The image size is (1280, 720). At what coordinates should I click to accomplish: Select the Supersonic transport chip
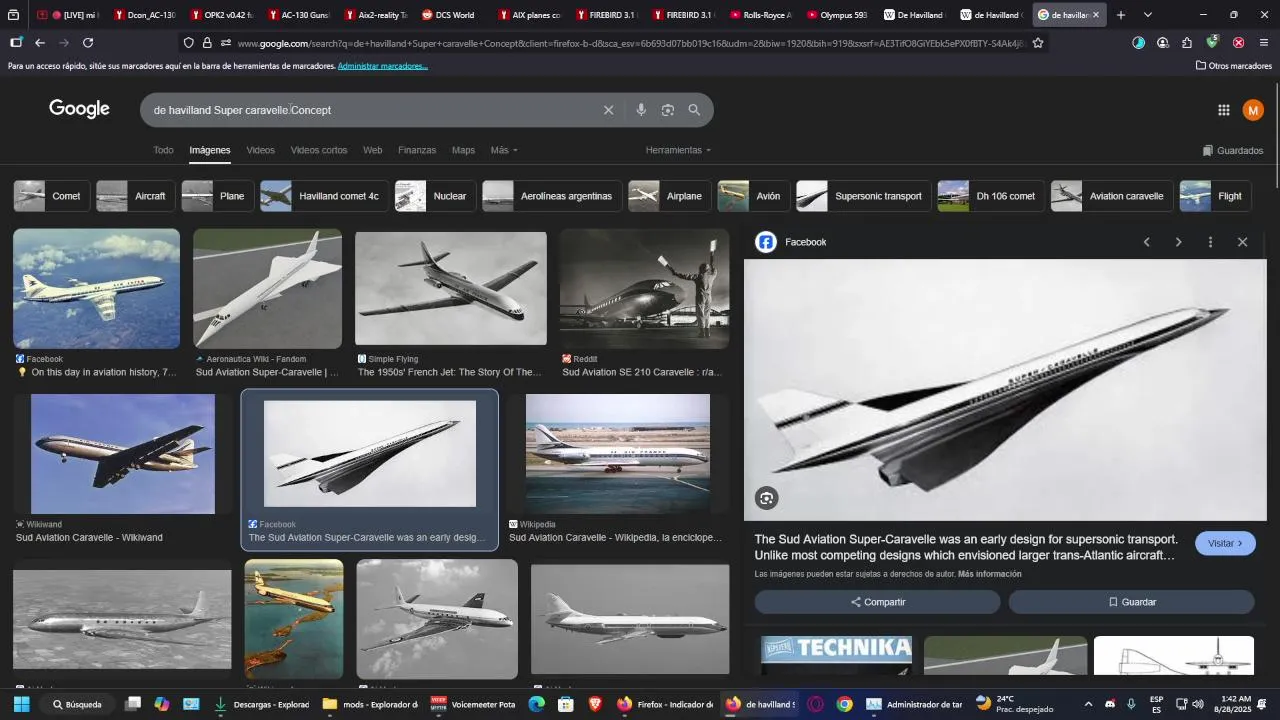863,196
